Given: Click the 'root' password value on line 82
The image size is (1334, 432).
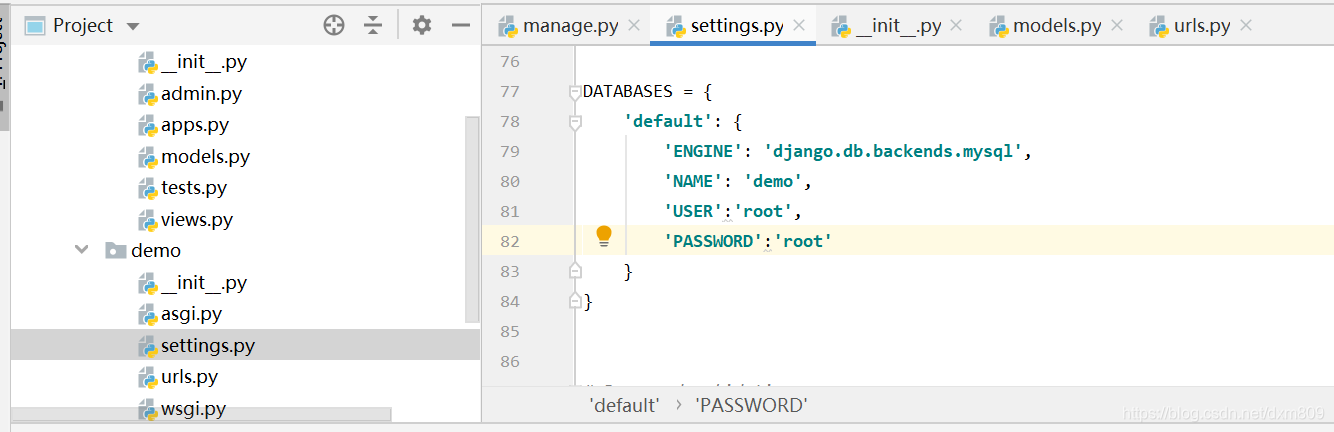Looking at the screenshot, I should pyautogui.click(x=803, y=241).
